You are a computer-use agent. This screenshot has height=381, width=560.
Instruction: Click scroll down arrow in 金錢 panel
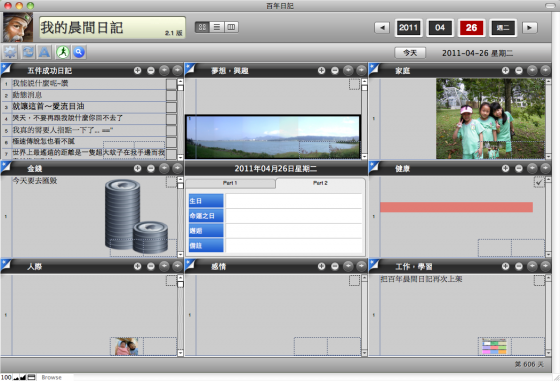click(180, 255)
